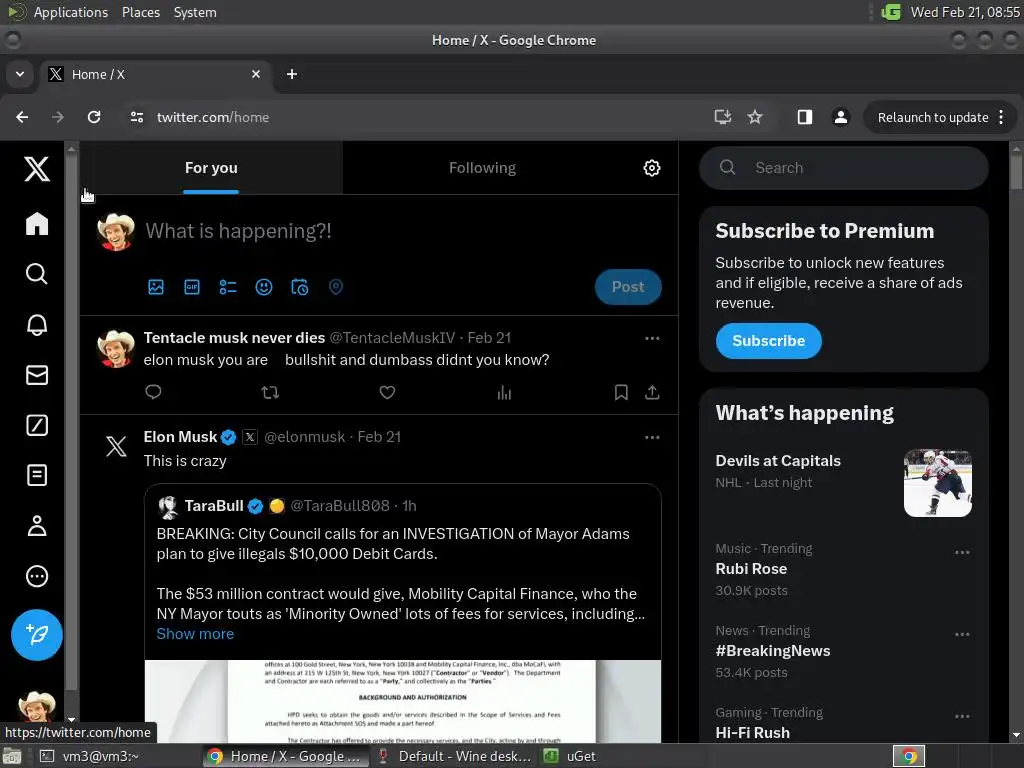Click the Post button
The image size is (1024, 768).
click(x=628, y=287)
